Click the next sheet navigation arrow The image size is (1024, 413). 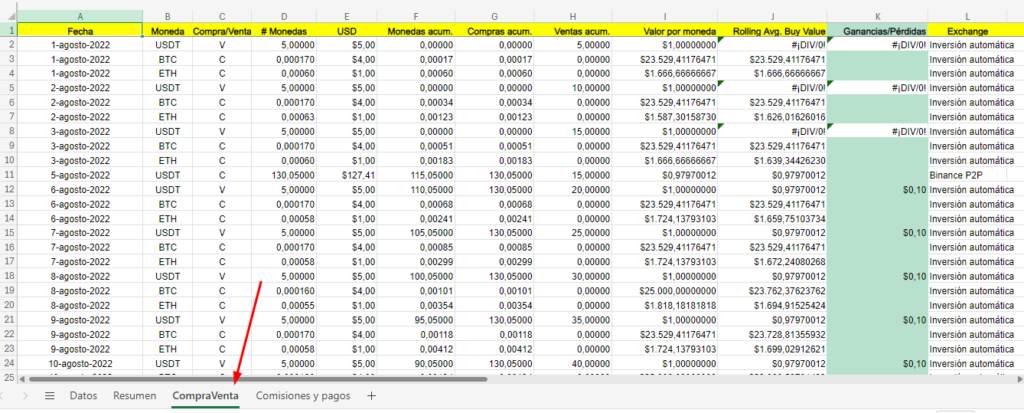click(x=24, y=396)
